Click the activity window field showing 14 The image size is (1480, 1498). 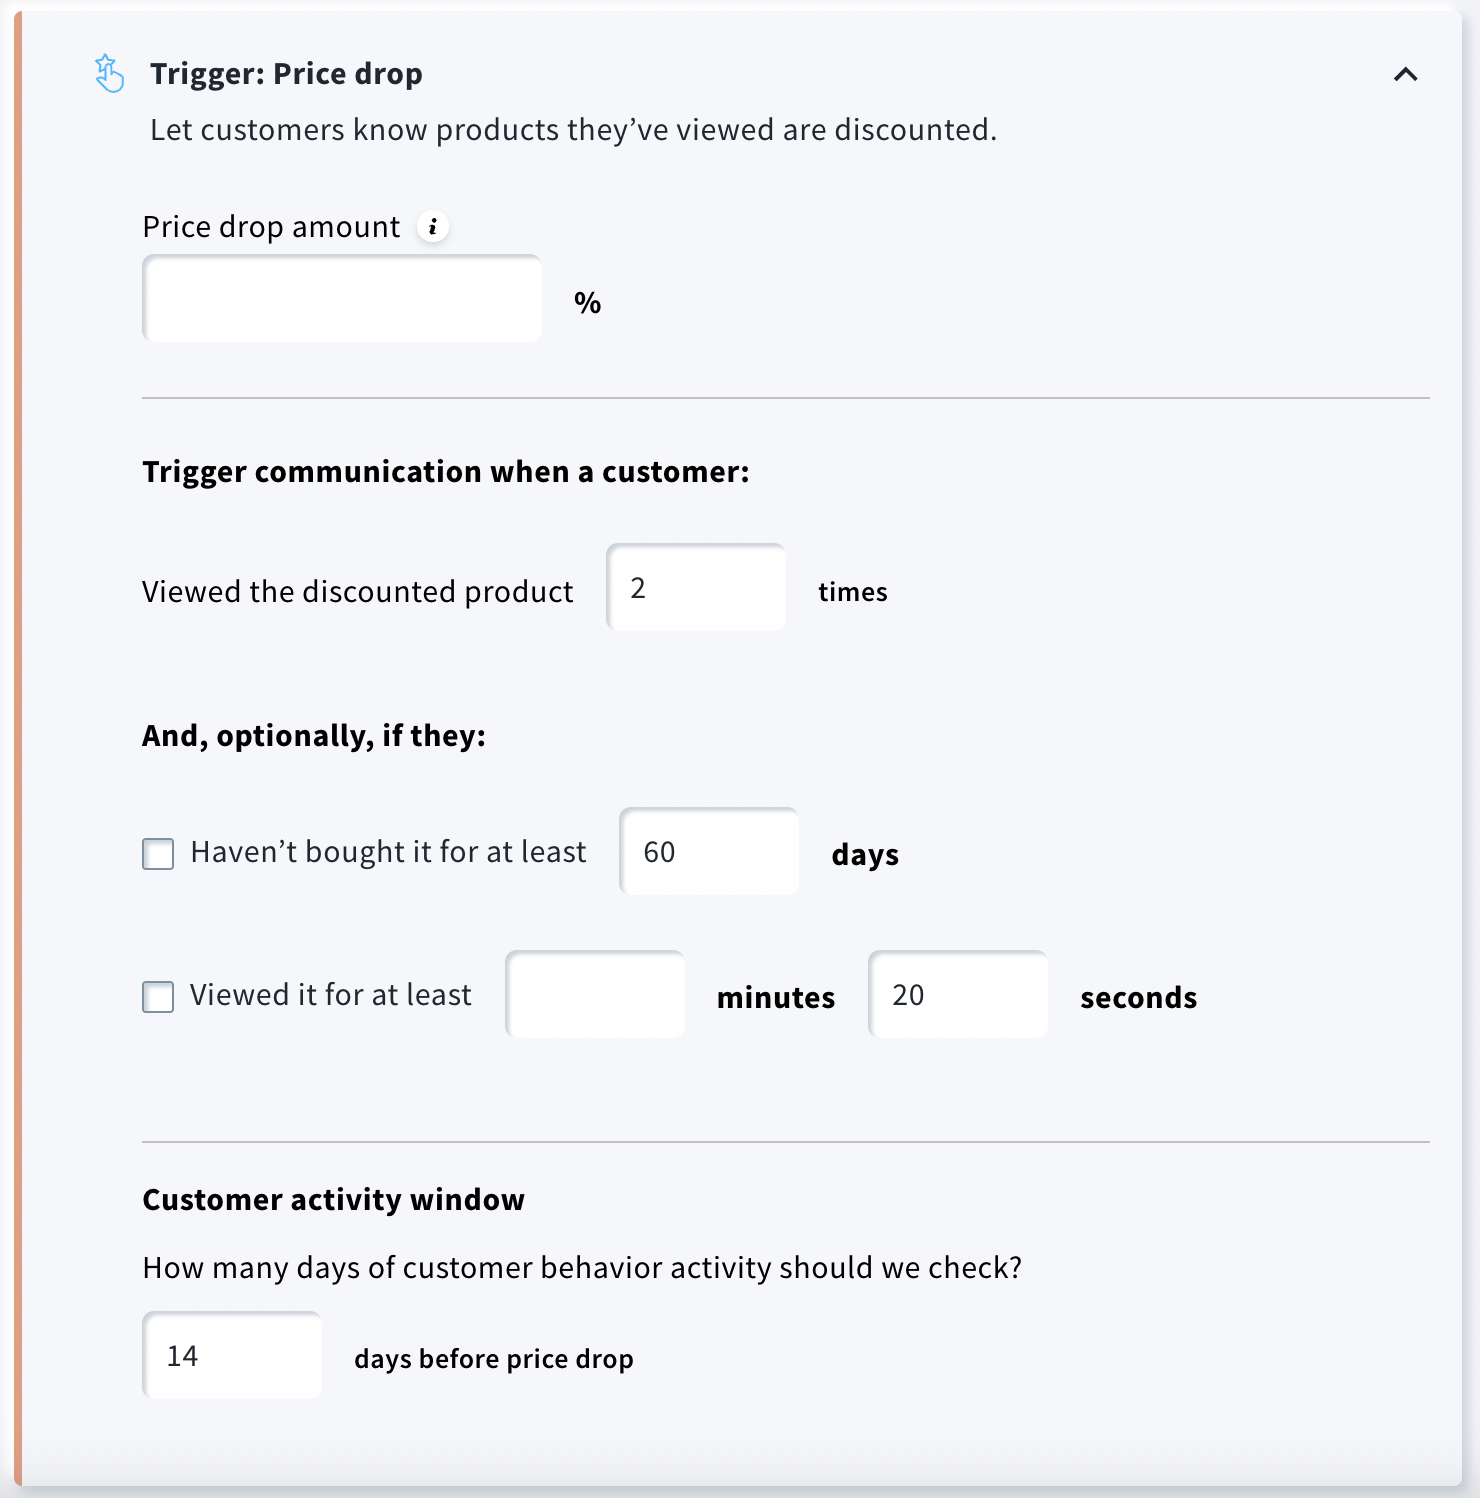coord(231,1355)
